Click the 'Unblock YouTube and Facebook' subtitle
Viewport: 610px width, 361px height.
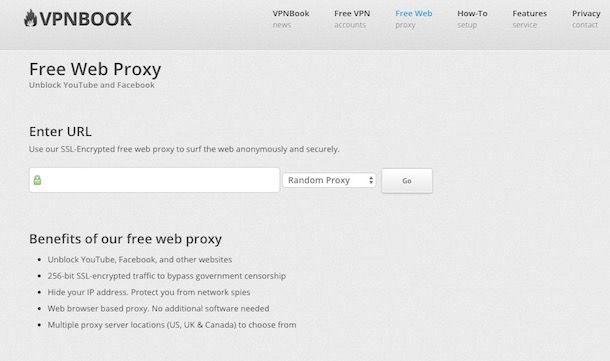pos(92,85)
